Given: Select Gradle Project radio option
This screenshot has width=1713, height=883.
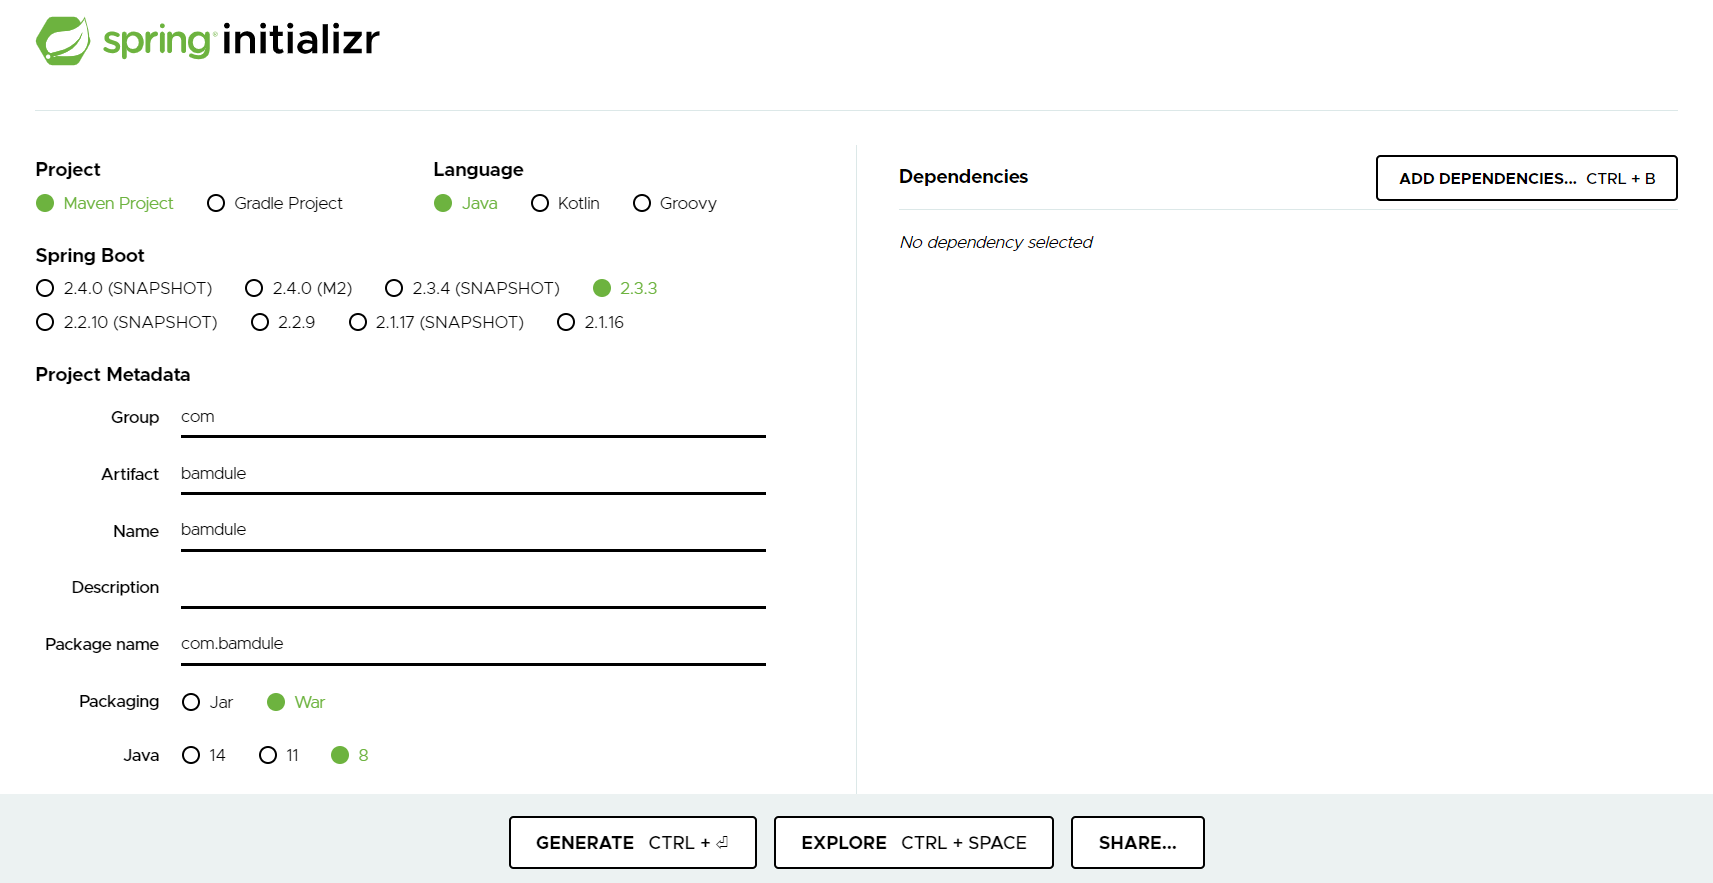Looking at the screenshot, I should click(275, 203).
